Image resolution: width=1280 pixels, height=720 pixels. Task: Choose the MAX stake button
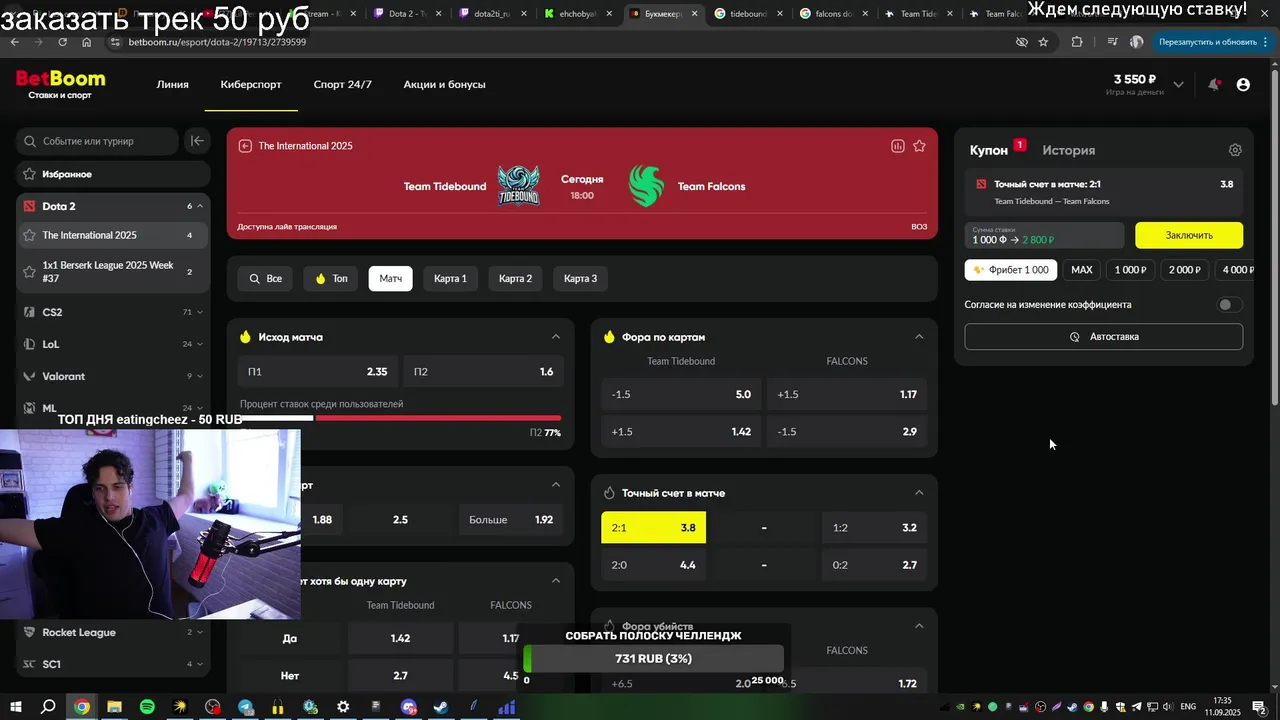(1081, 270)
